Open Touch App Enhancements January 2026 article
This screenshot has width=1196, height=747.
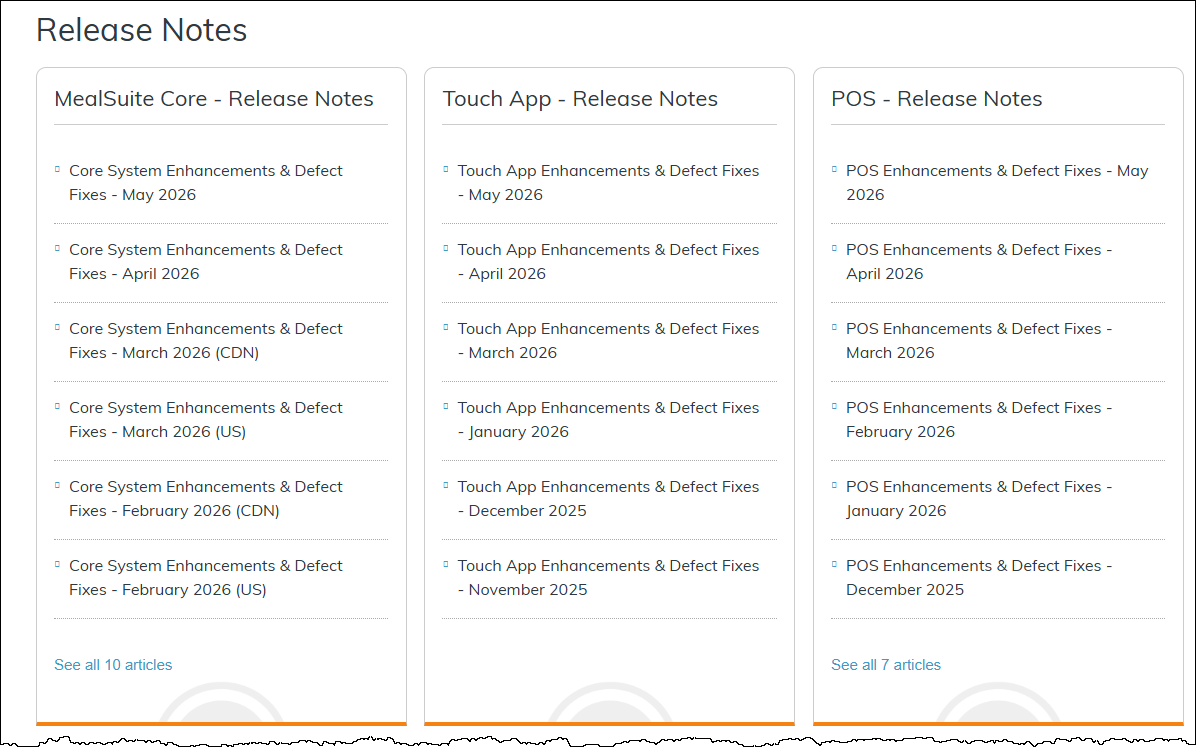[x=609, y=420]
